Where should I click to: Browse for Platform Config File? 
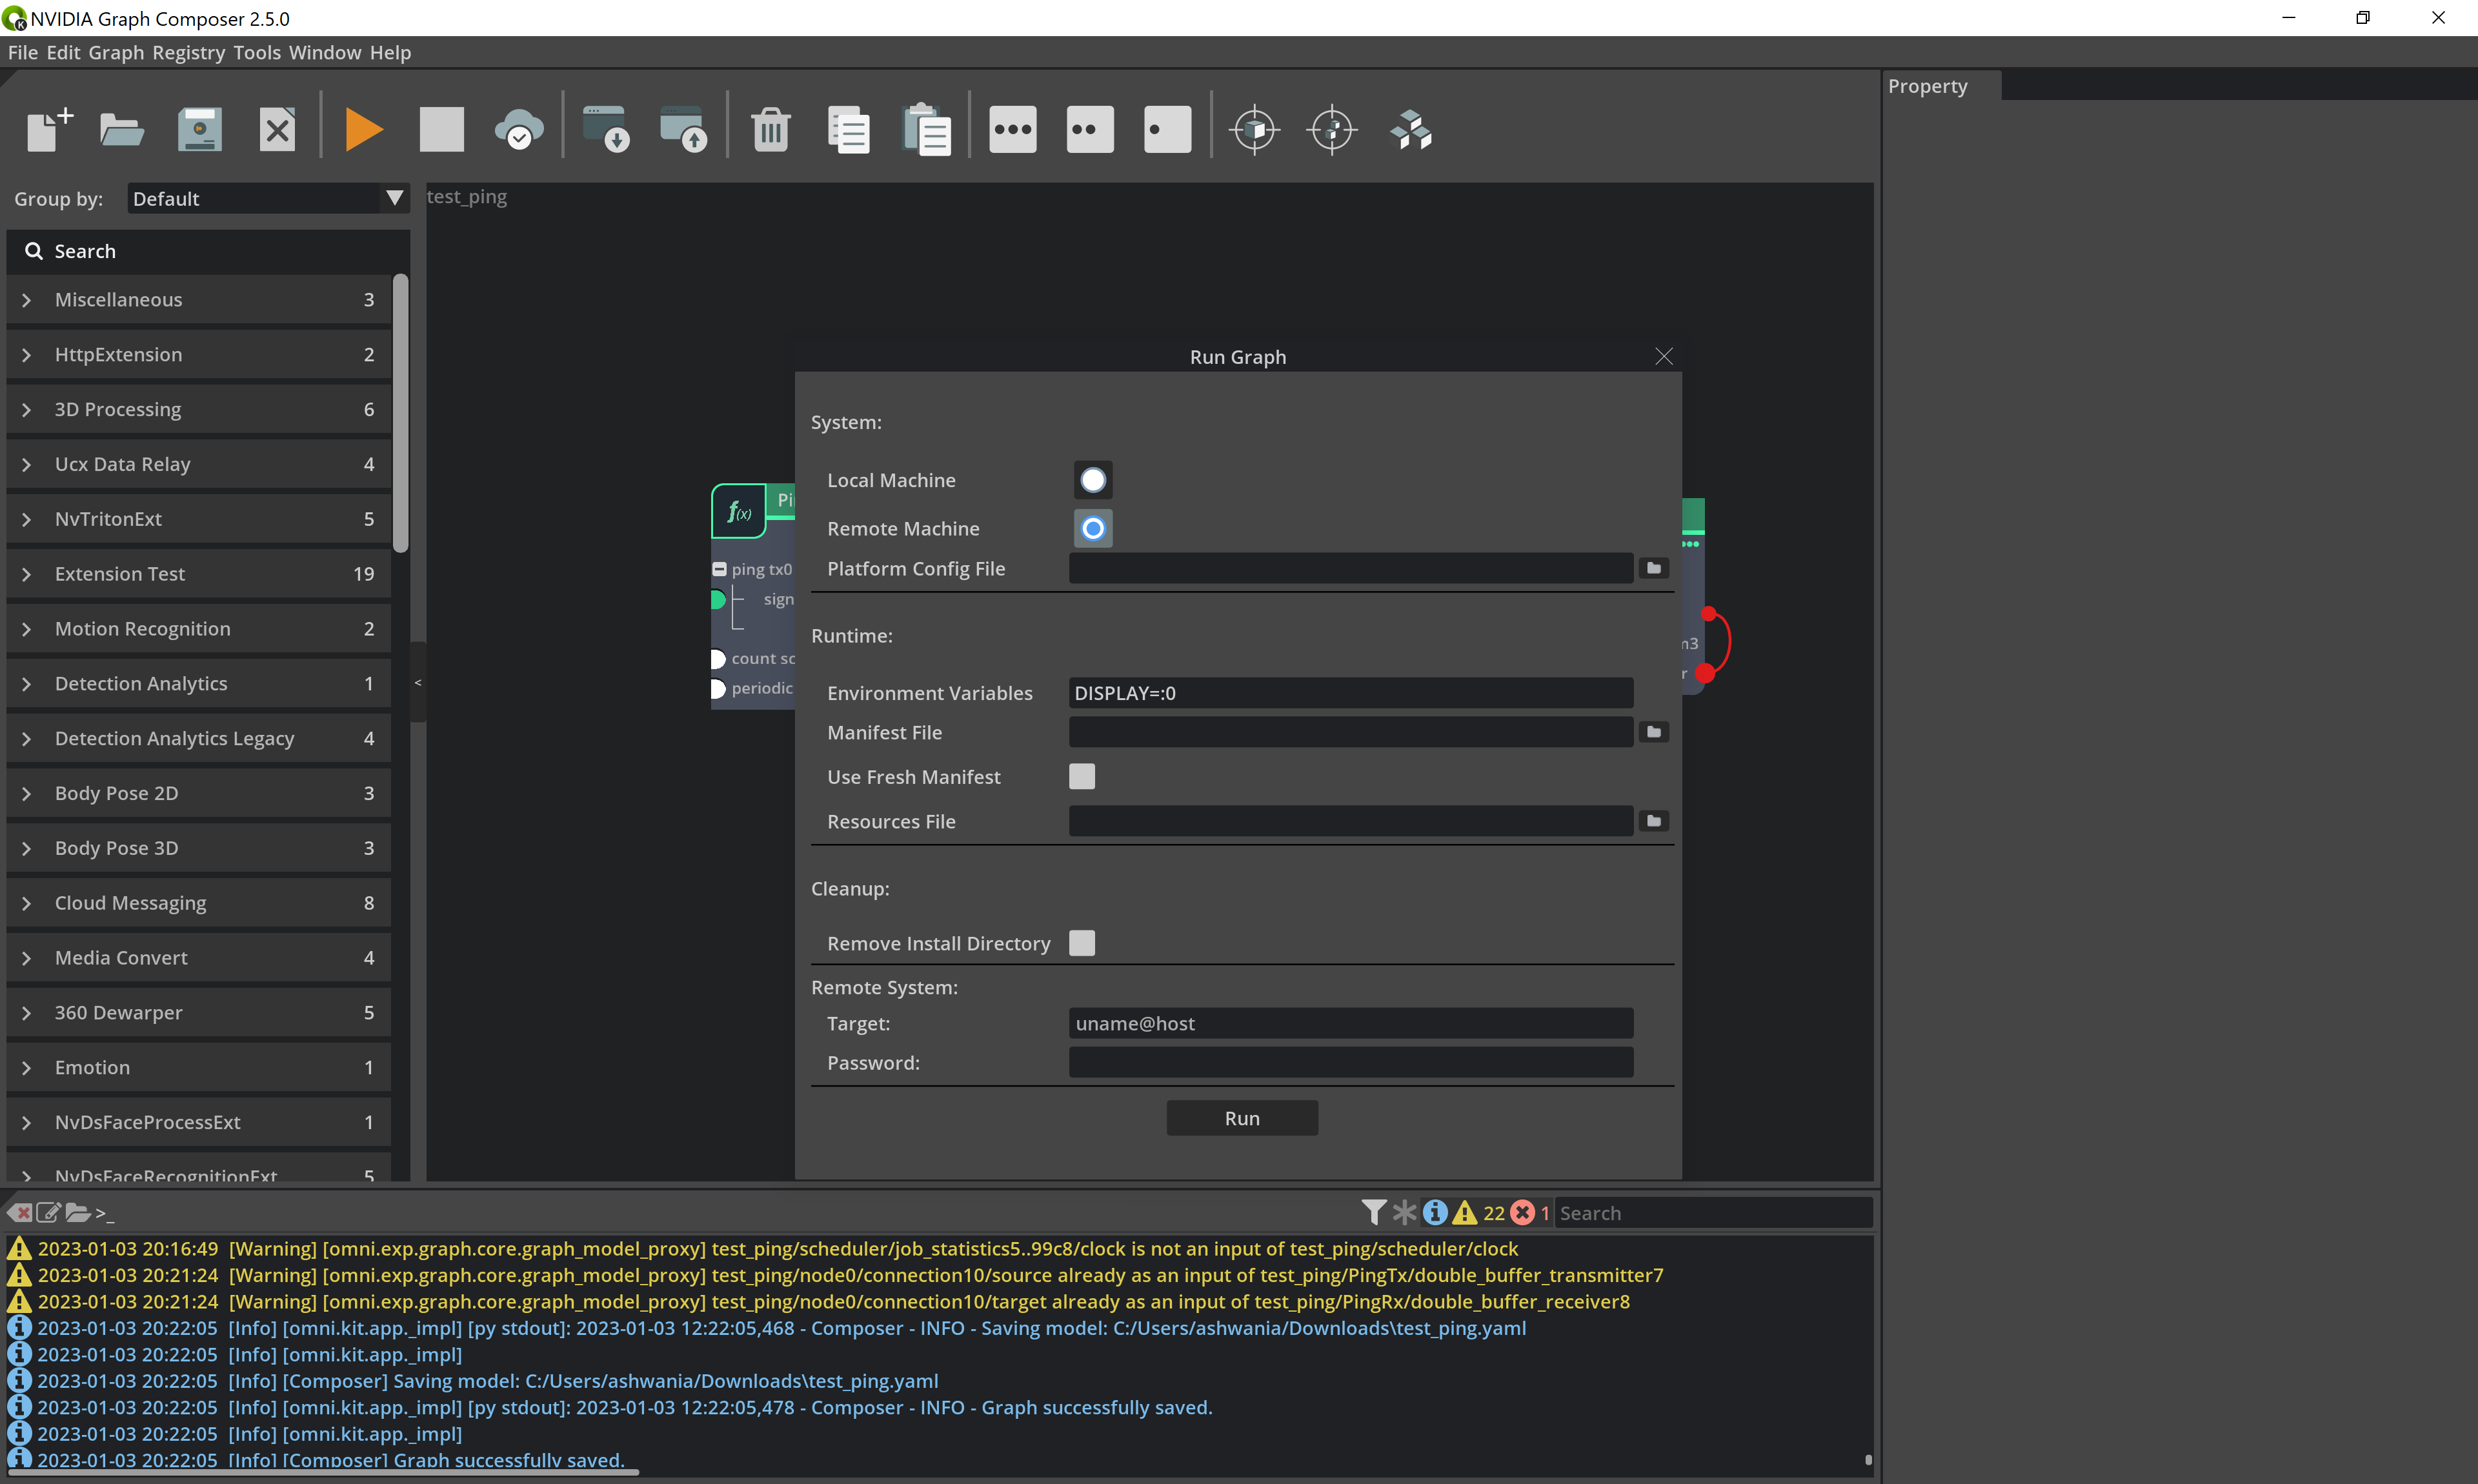(x=1654, y=568)
